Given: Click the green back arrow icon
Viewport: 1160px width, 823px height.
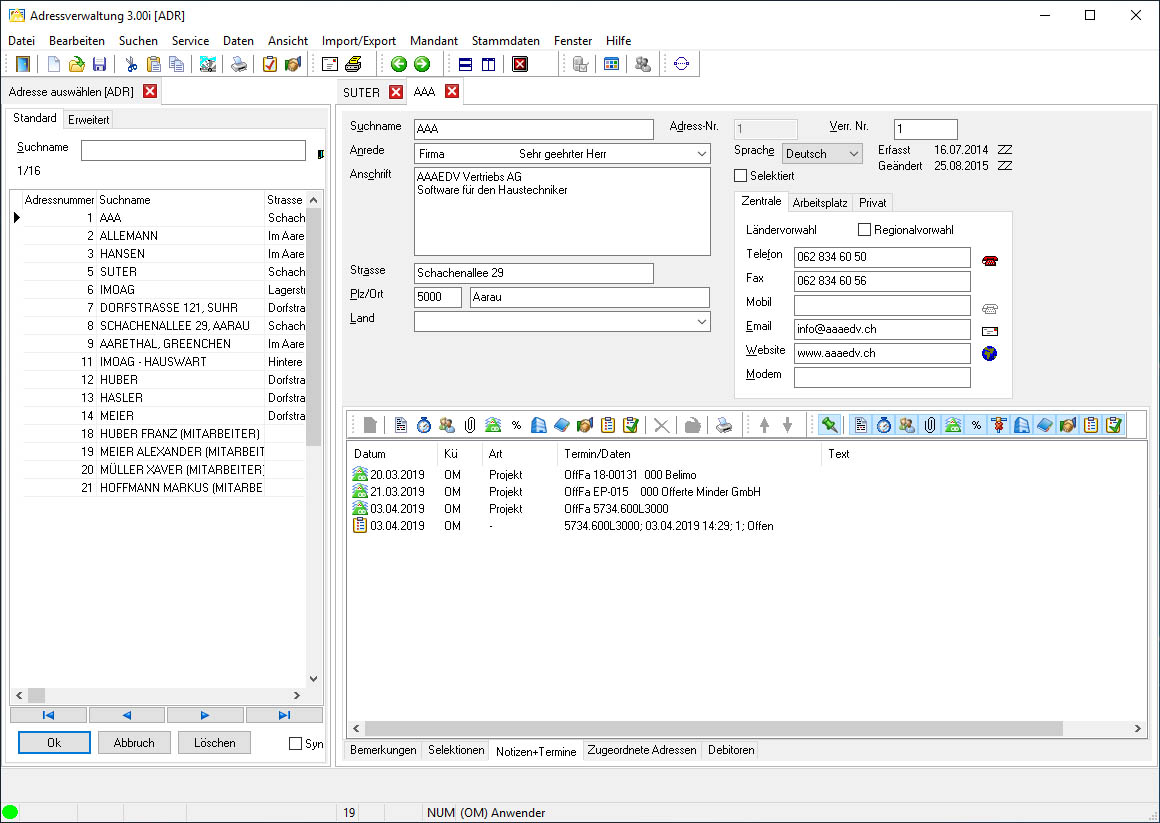Looking at the screenshot, I should tap(399, 64).
